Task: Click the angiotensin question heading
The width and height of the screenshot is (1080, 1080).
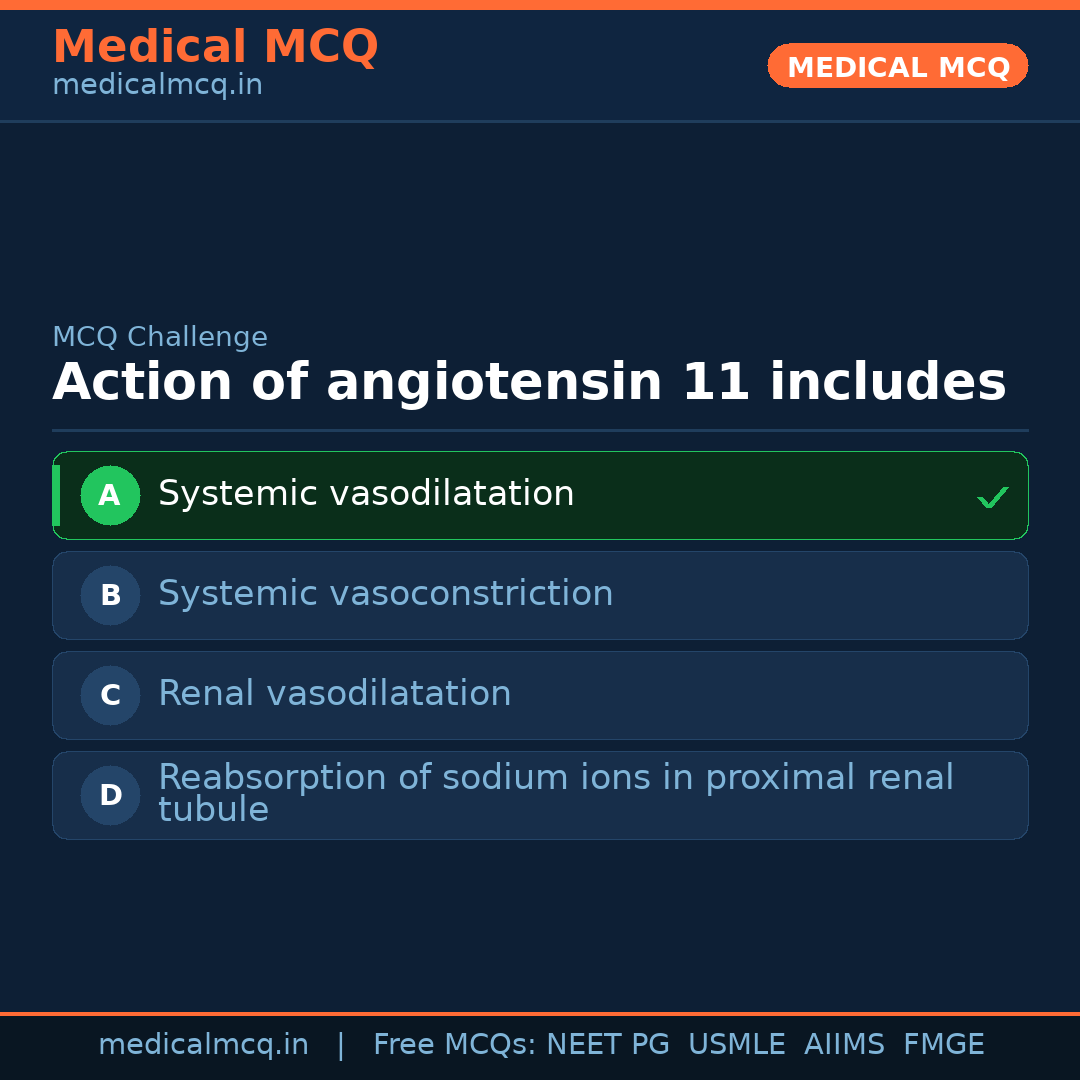Action: 529,383
